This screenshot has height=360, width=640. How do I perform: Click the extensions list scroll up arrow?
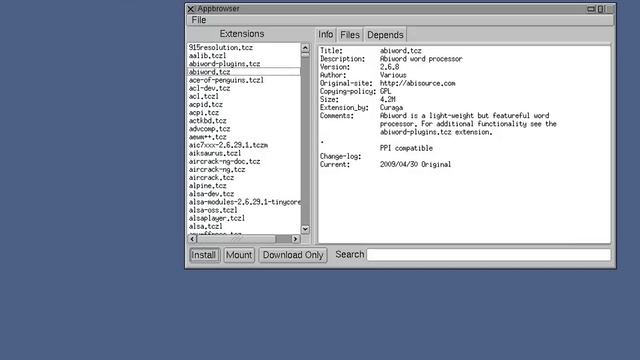coord(305,48)
